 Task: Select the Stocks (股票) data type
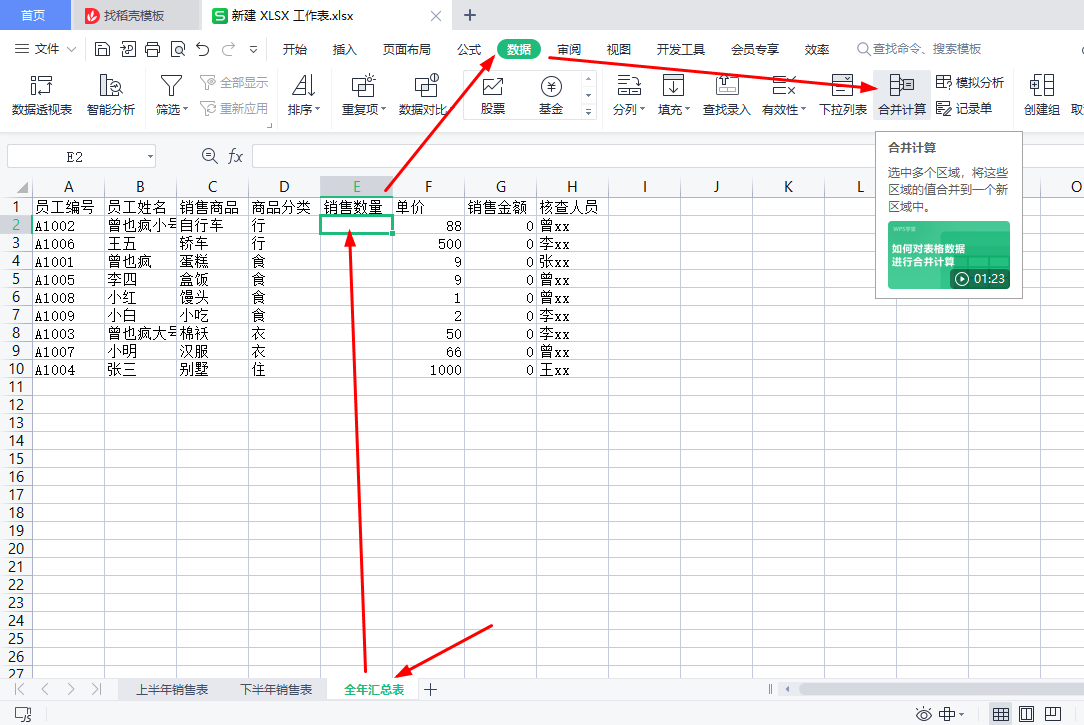pos(493,95)
